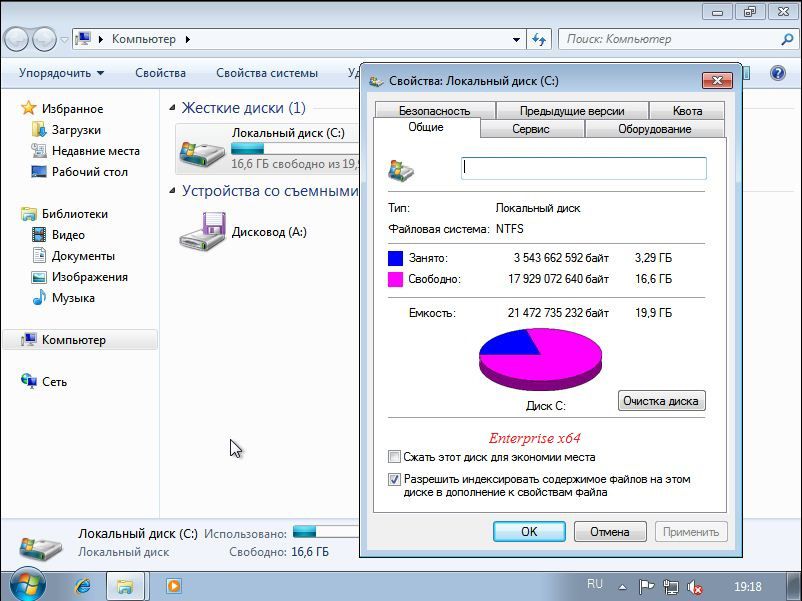Click the Windows Explorer taskbar icon
Viewport: 802px width, 601px height.
[127, 586]
